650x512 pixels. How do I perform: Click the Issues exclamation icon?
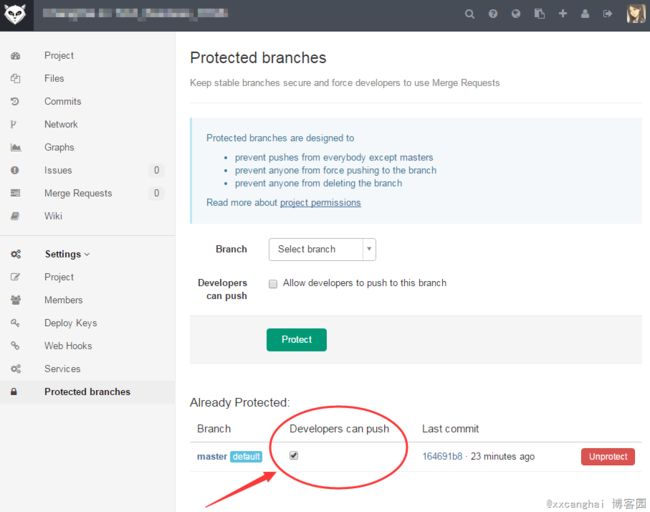click(15, 170)
